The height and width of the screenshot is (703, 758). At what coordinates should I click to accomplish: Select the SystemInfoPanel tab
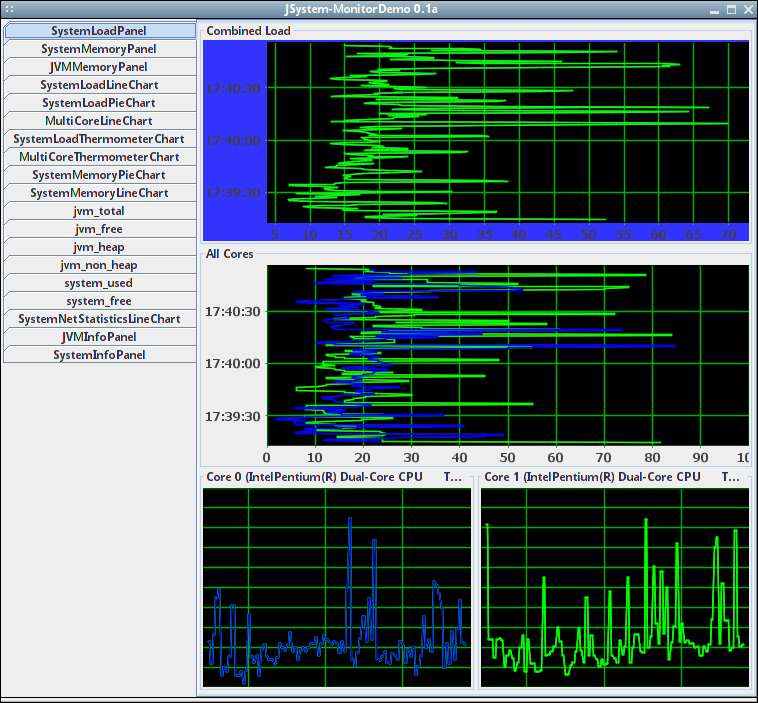click(100, 354)
